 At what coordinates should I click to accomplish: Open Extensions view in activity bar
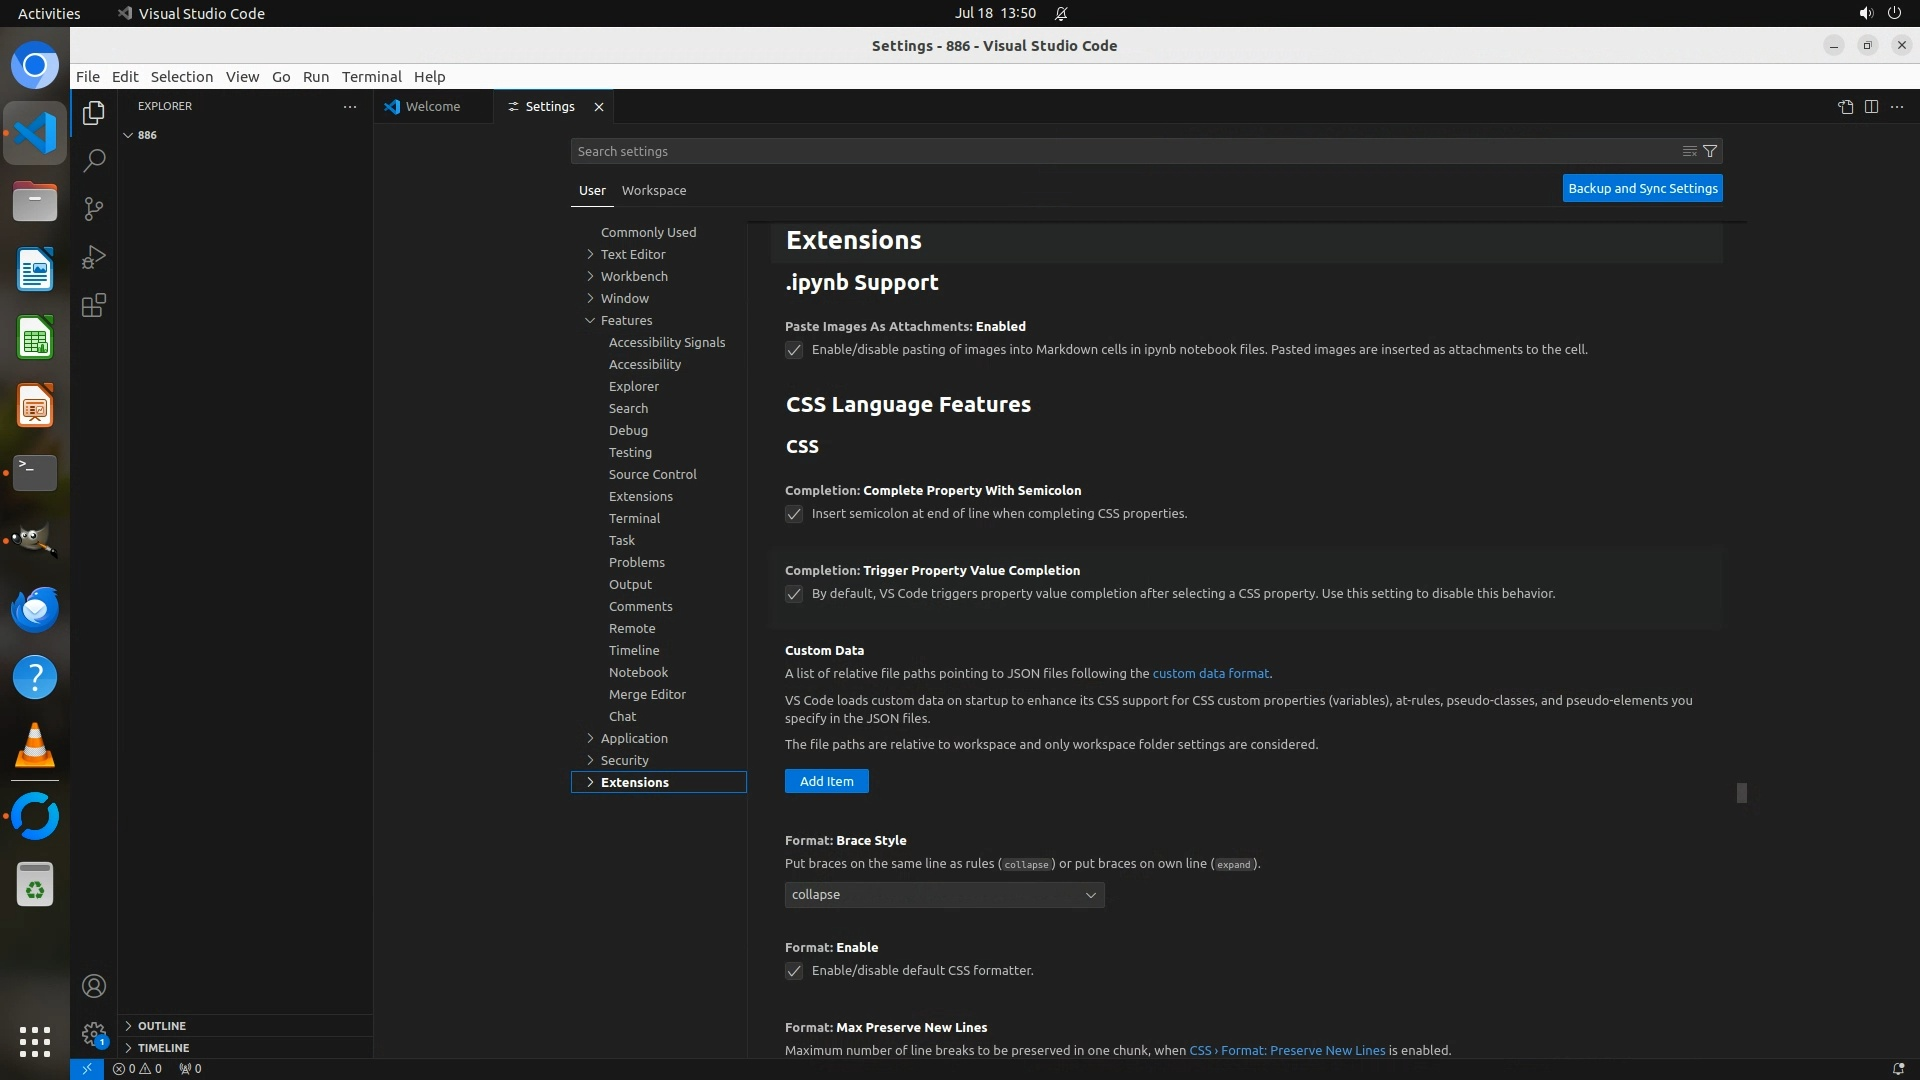(x=94, y=305)
